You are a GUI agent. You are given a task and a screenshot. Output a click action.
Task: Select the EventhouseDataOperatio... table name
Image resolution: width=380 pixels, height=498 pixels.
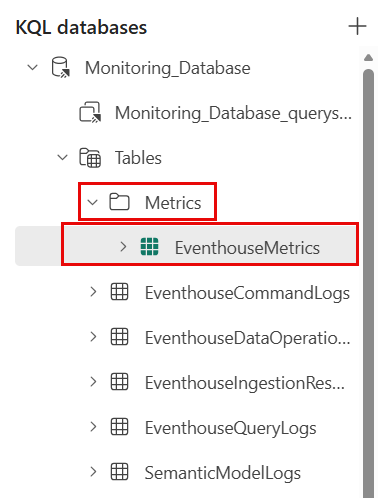click(248, 338)
